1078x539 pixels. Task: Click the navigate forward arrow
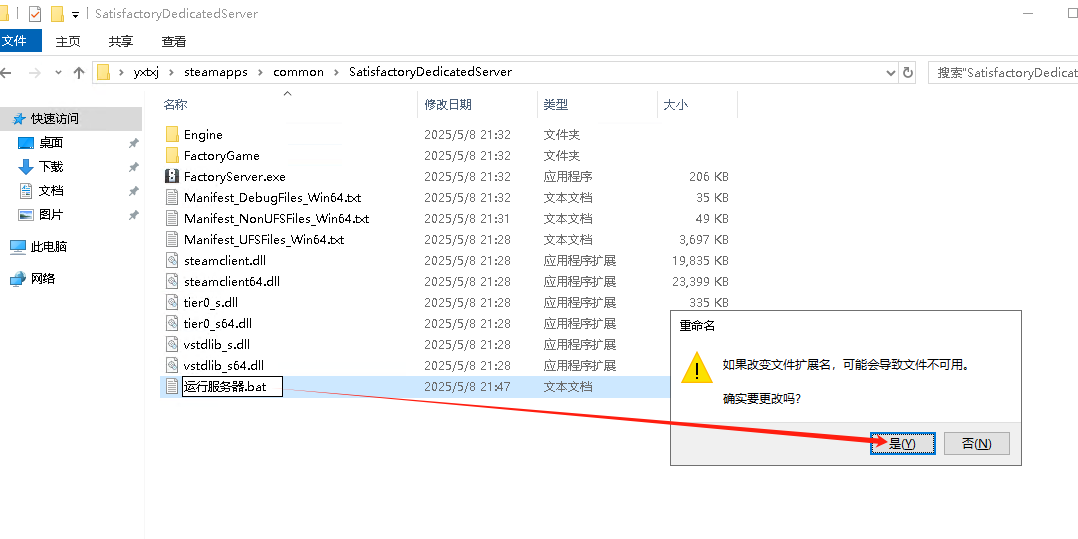pyautogui.click(x=34, y=72)
